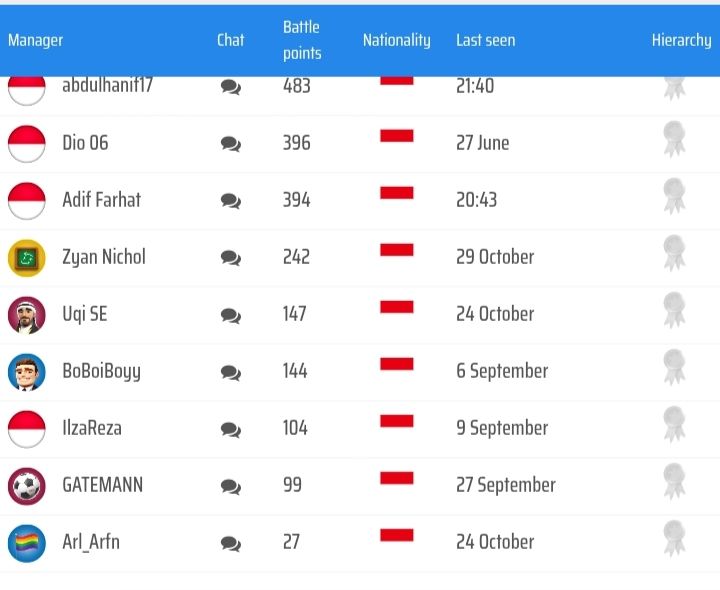The height and width of the screenshot is (590, 720).
Task: Open chat with IlzaReza
Action: click(x=231, y=429)
